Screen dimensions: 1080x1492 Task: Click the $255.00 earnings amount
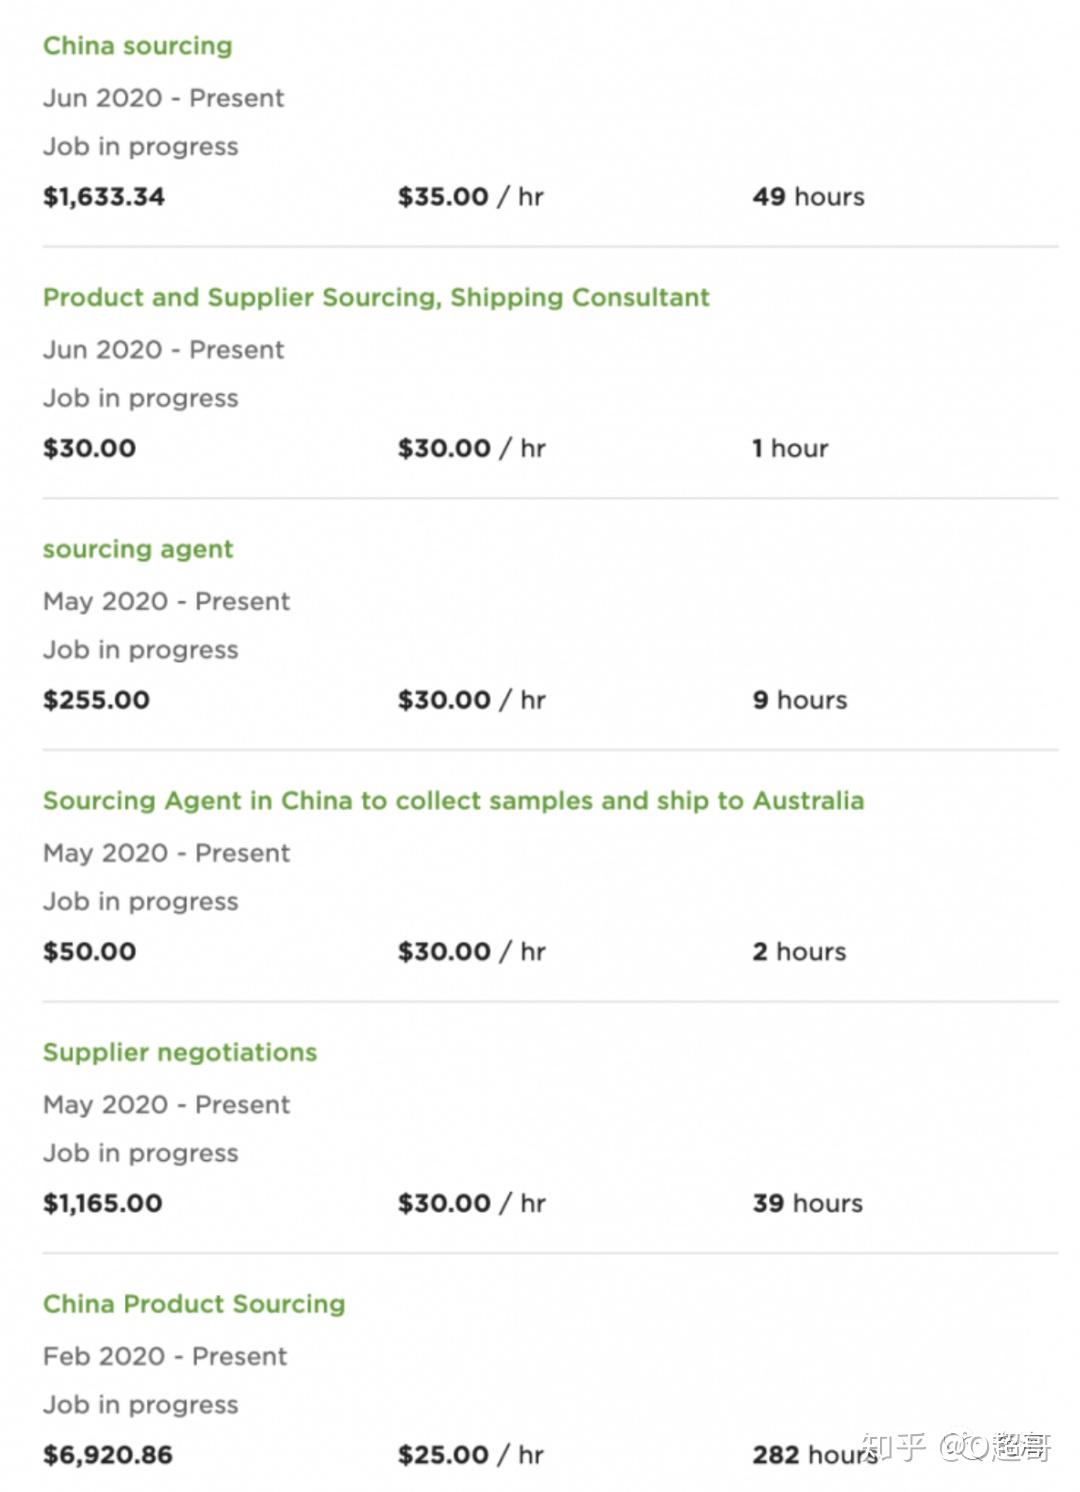pyautogui.click(x=96, y=700)
